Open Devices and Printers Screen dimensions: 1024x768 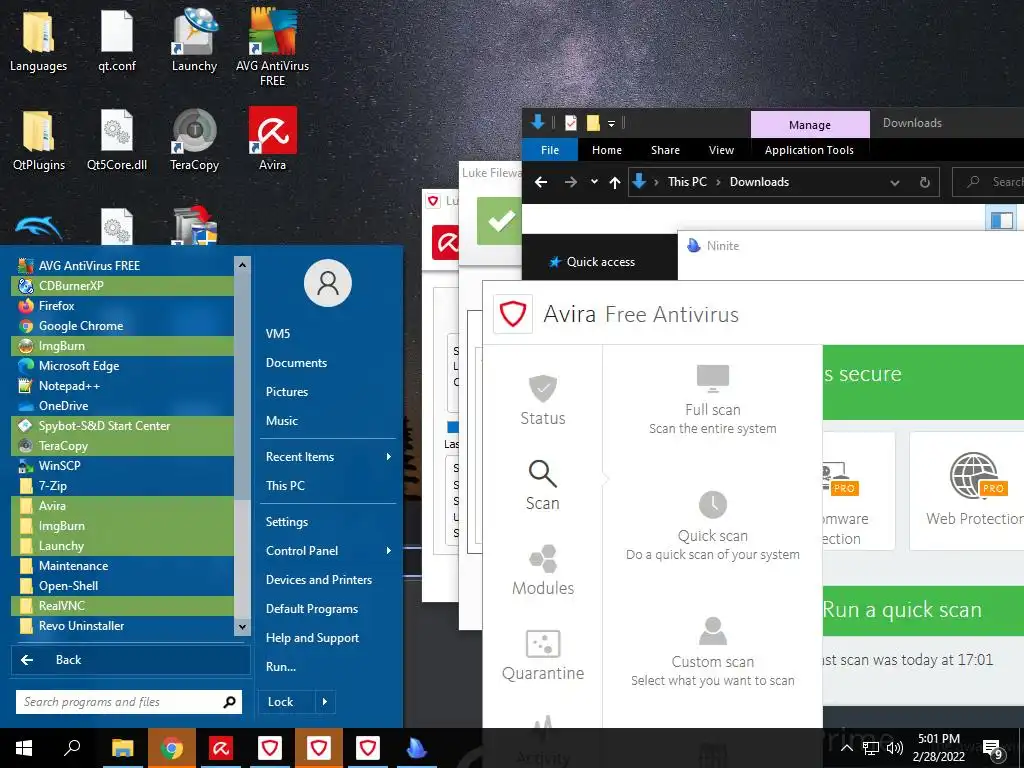click(319, 580)
